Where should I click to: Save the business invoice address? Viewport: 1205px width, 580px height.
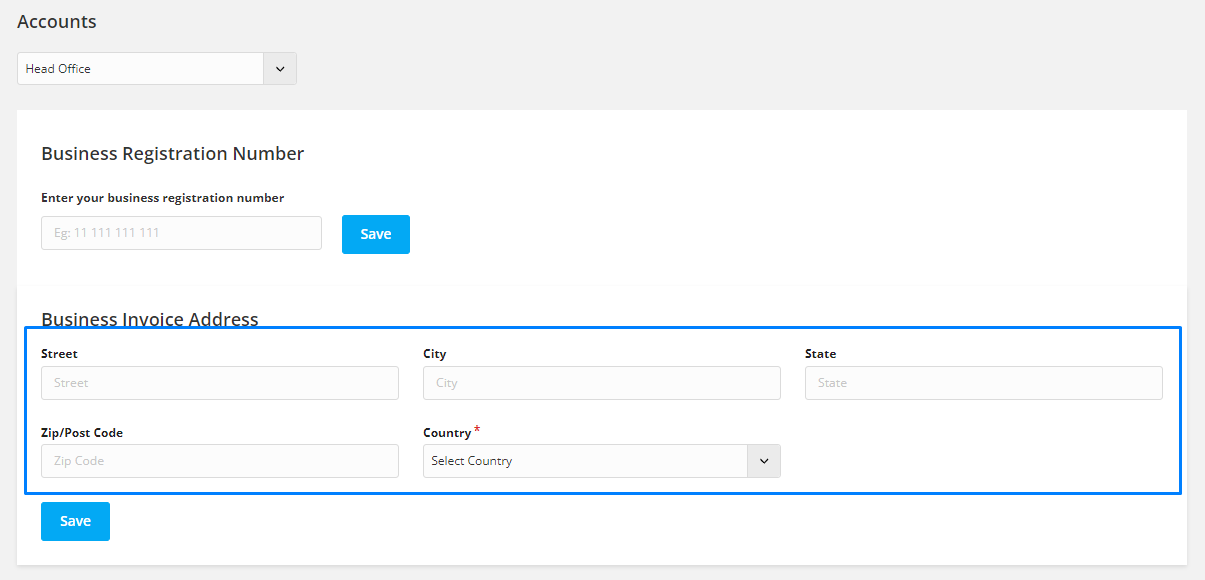pos(75,521)
